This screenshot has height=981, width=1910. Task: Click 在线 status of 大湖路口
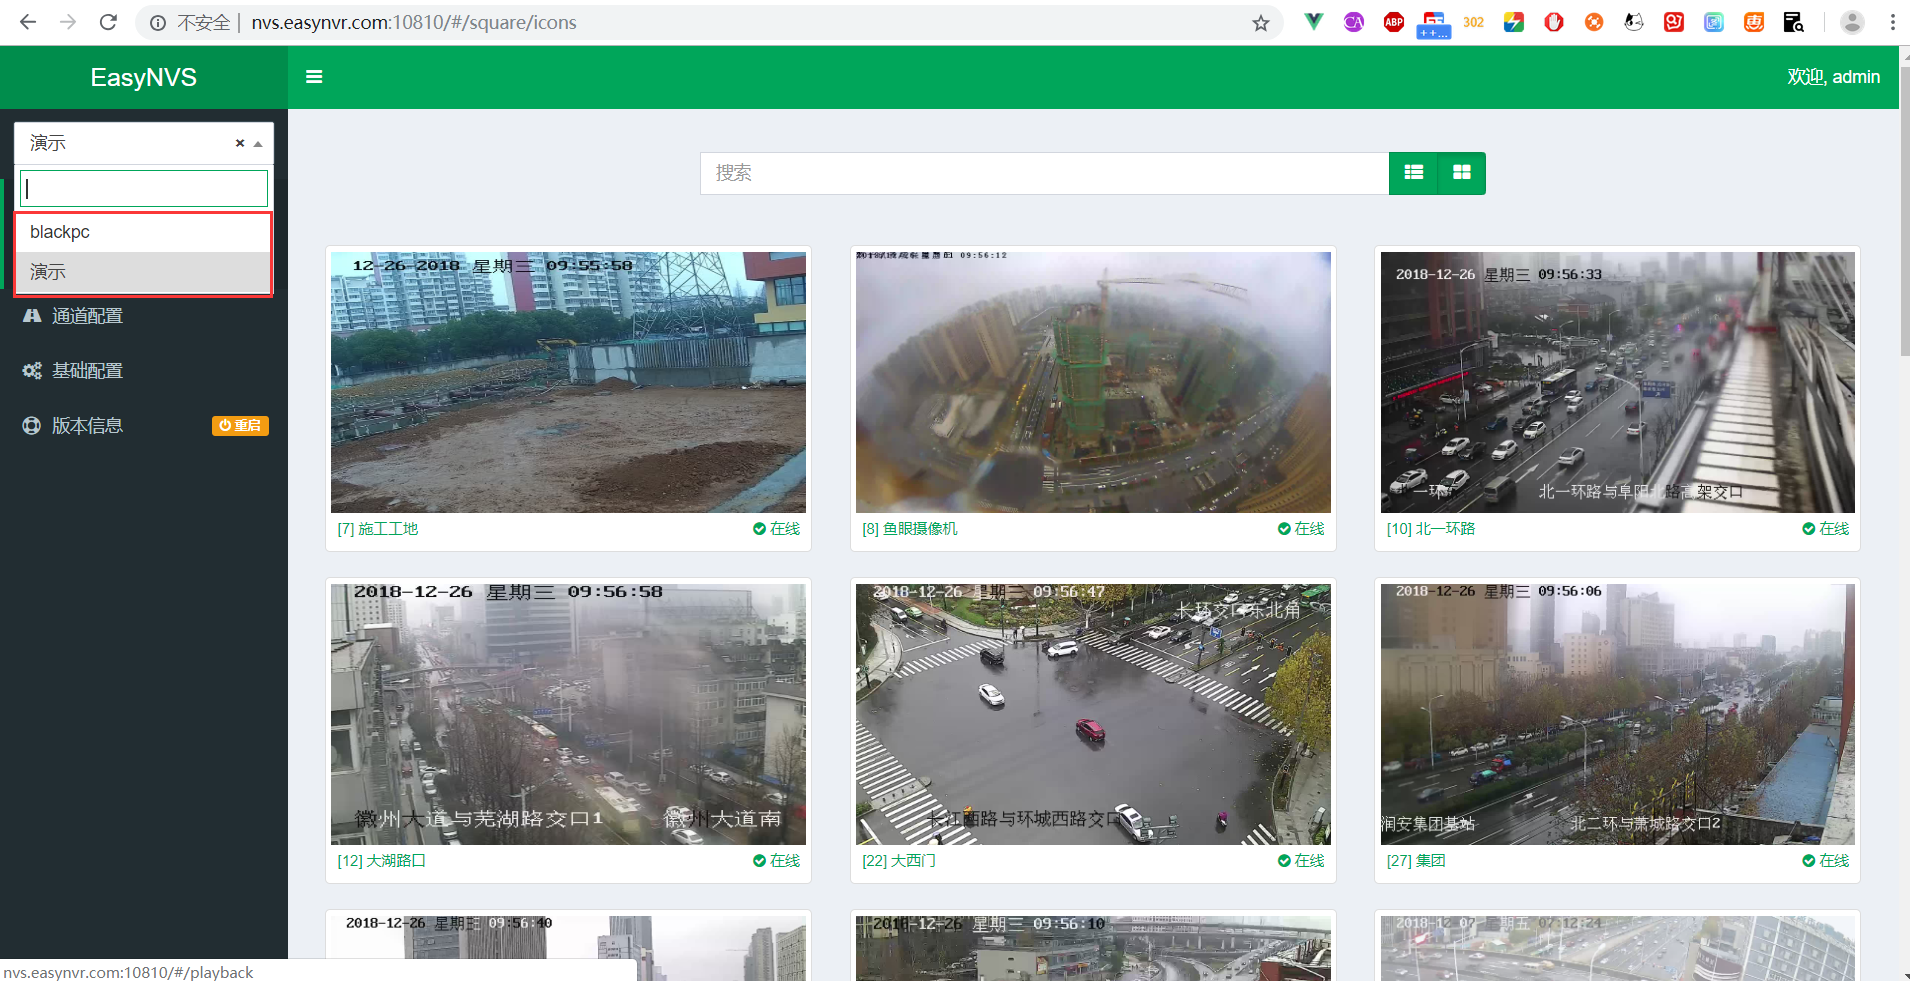776,861
